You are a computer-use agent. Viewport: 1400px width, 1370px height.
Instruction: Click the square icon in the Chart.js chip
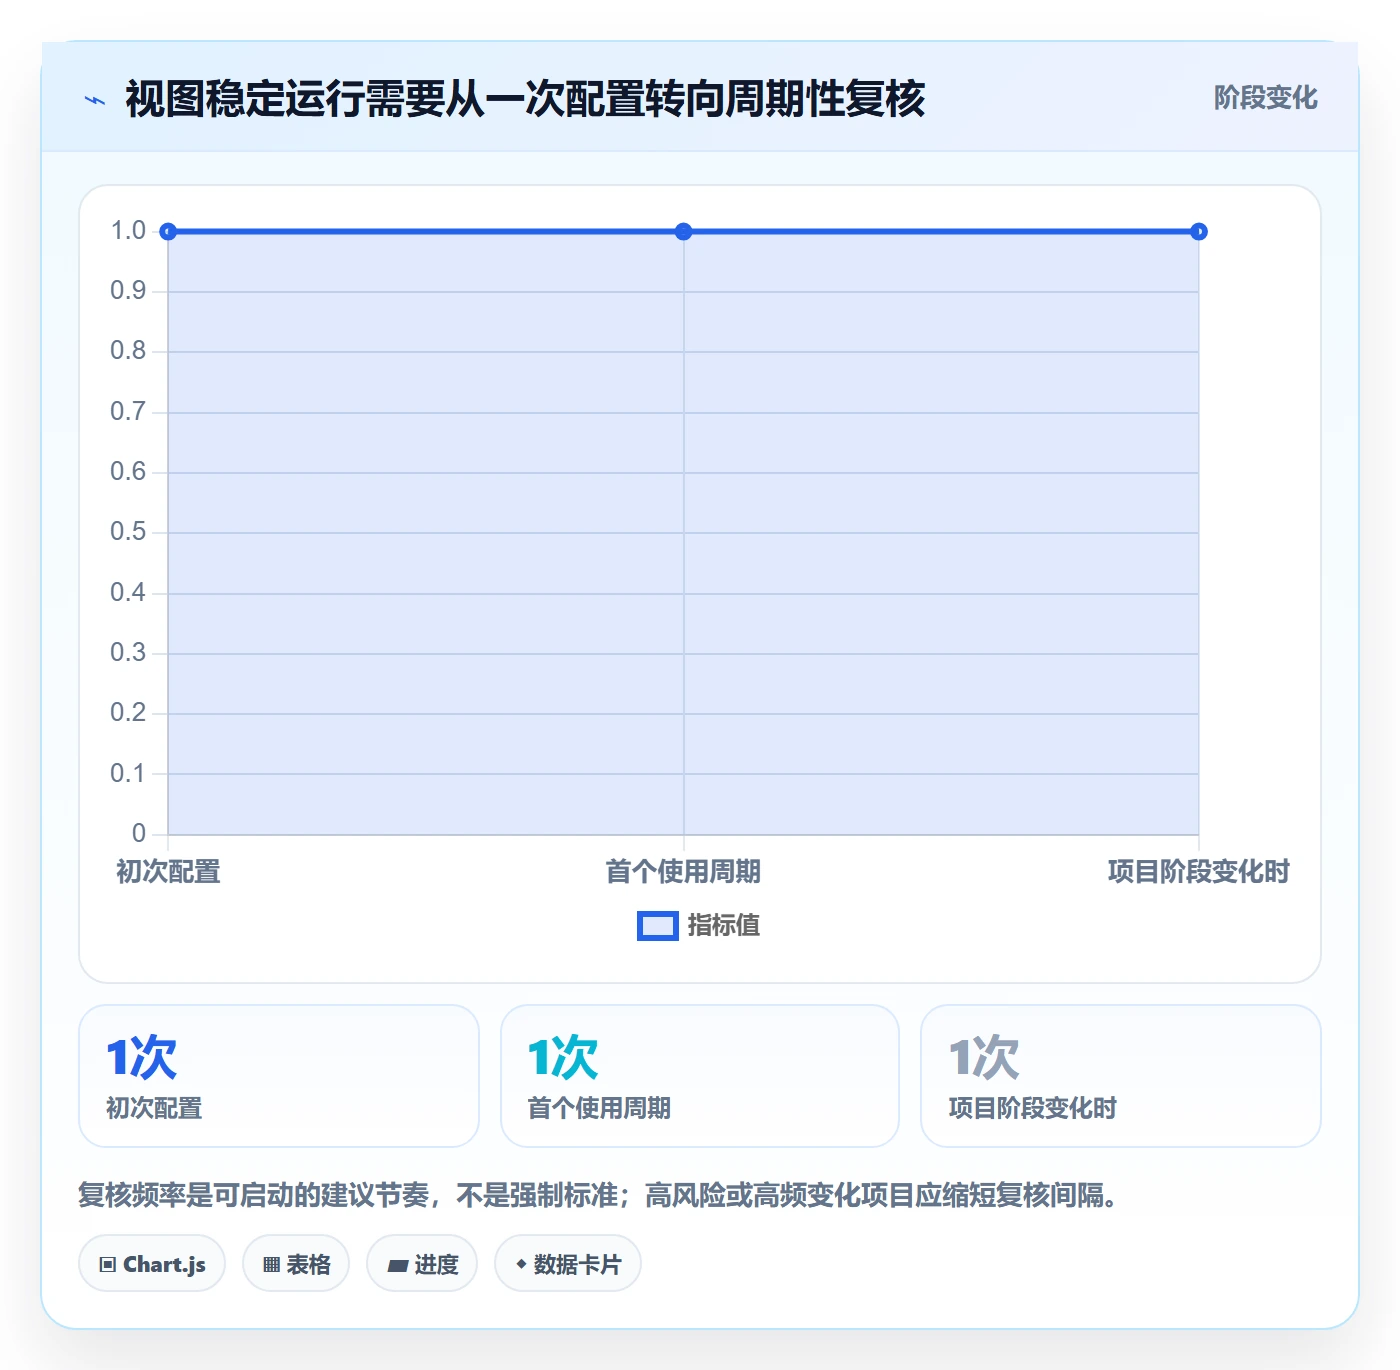click(x=108, y=1265)
